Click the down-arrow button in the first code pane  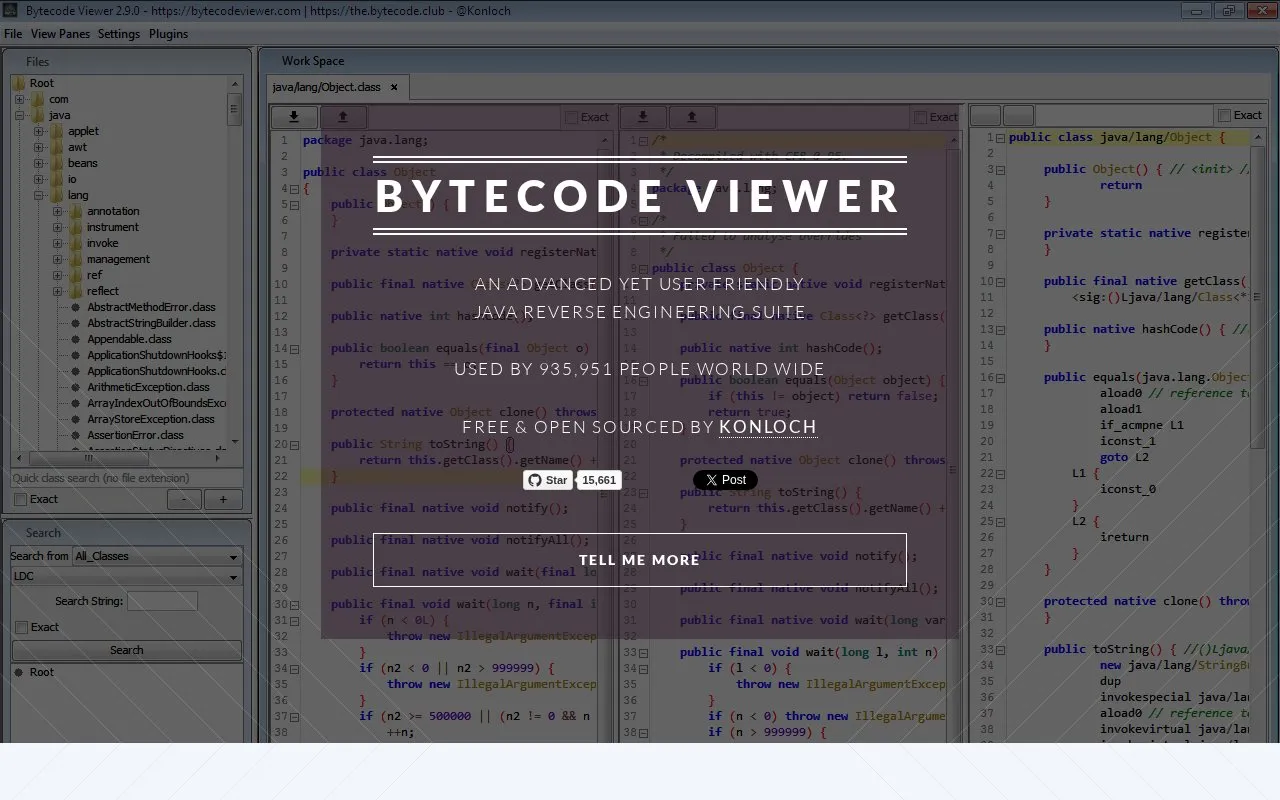pyautogui.click(x=295, y=117)
